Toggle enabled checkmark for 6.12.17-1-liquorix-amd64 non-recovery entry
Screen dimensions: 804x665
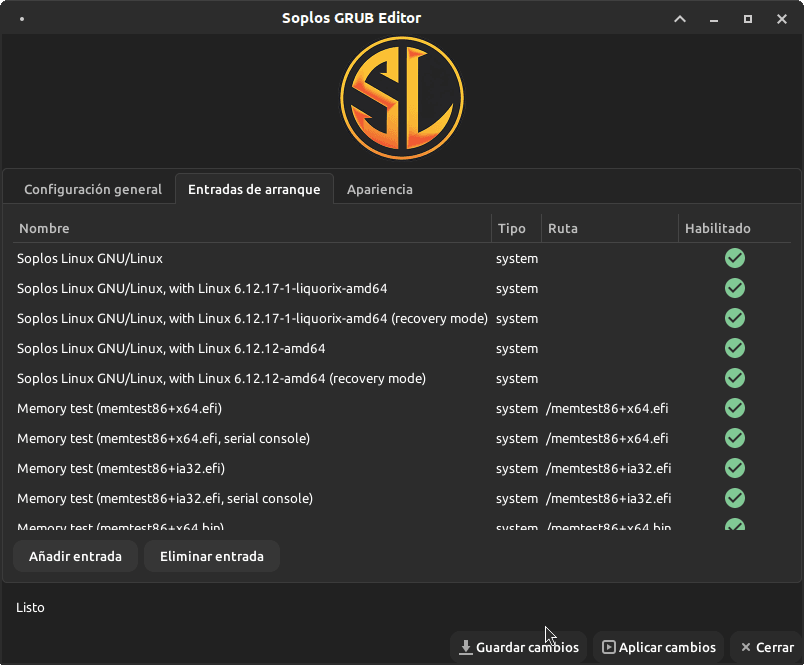click(x=735, y=288)
